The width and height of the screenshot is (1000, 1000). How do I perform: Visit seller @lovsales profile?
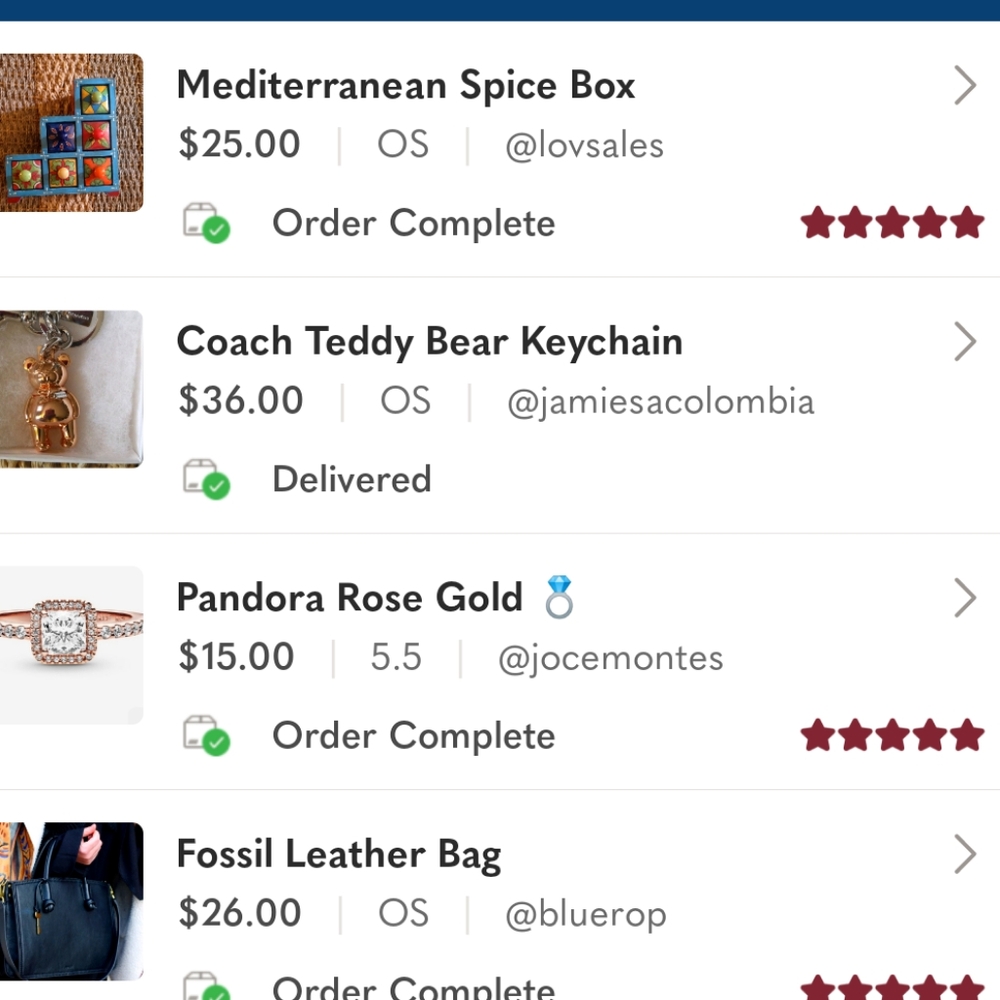[584, 146]
